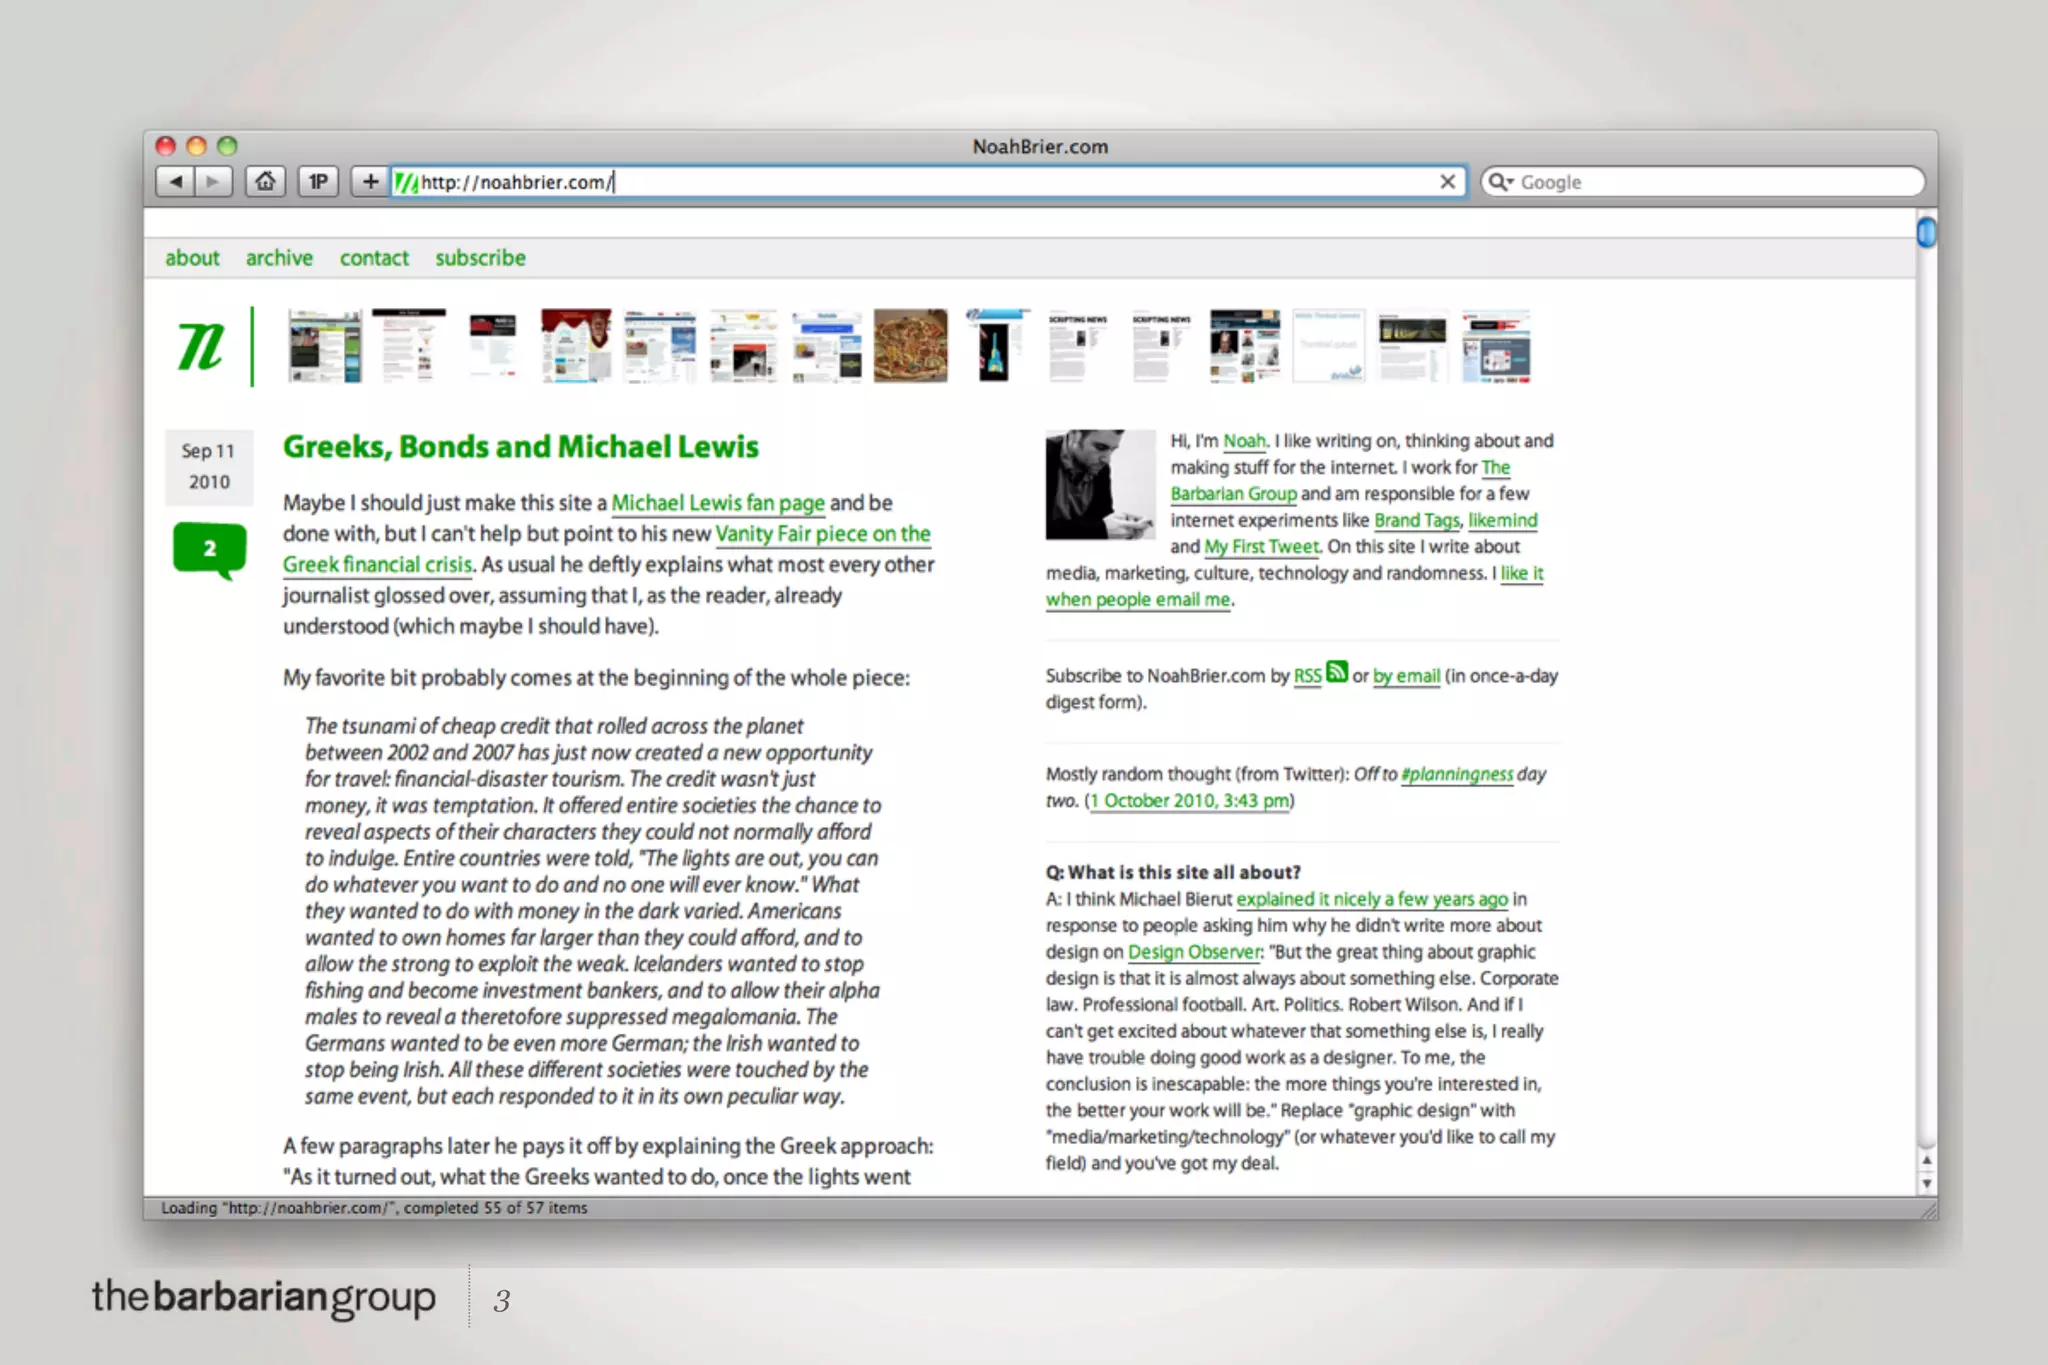Viewport: 2048px width, 1365px height.
Task: Open the archive navigation item
Action: (279, 258)
